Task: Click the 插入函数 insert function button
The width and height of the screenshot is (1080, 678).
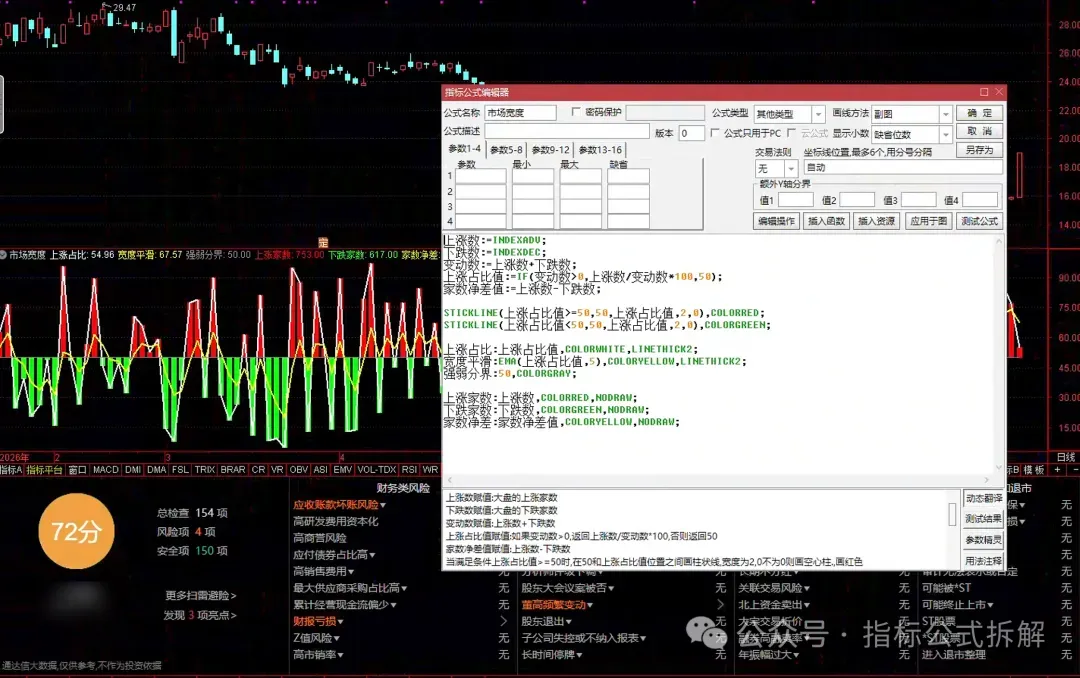Action: (x=827, y=221)
